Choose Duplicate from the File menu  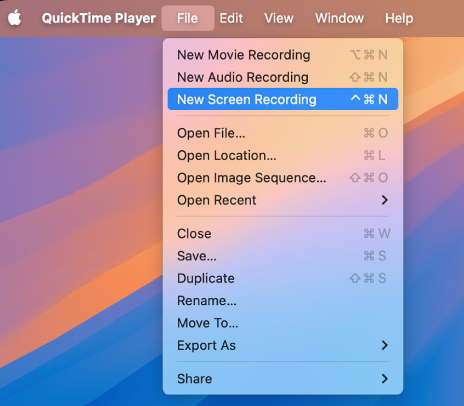pos(283,278)
